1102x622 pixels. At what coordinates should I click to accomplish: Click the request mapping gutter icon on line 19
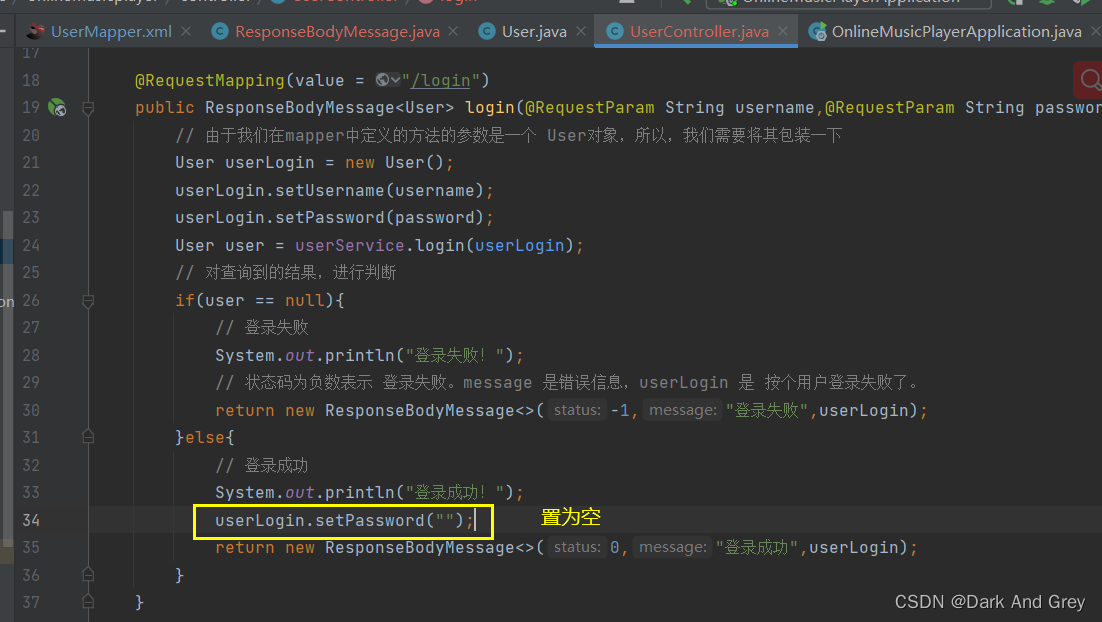(57, 108)
